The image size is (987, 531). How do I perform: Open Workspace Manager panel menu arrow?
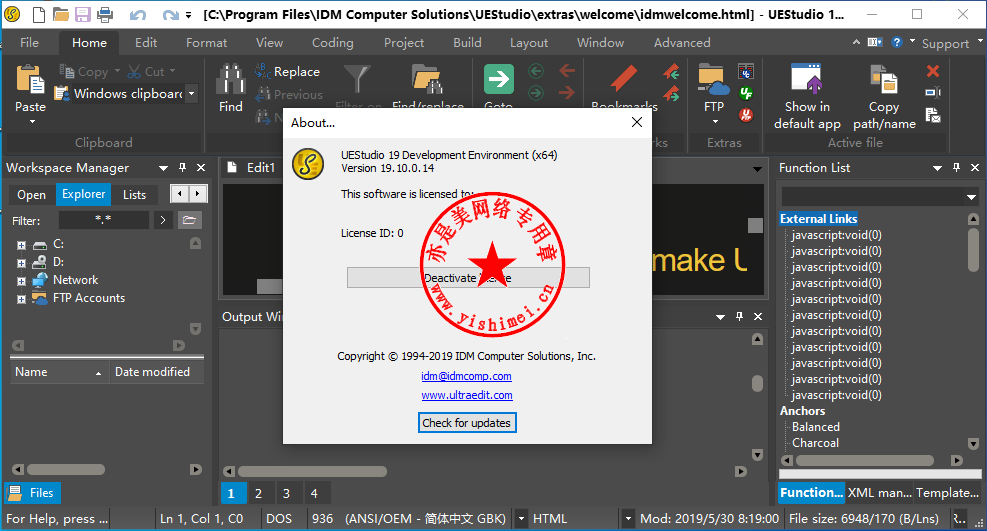pos(164,168)
